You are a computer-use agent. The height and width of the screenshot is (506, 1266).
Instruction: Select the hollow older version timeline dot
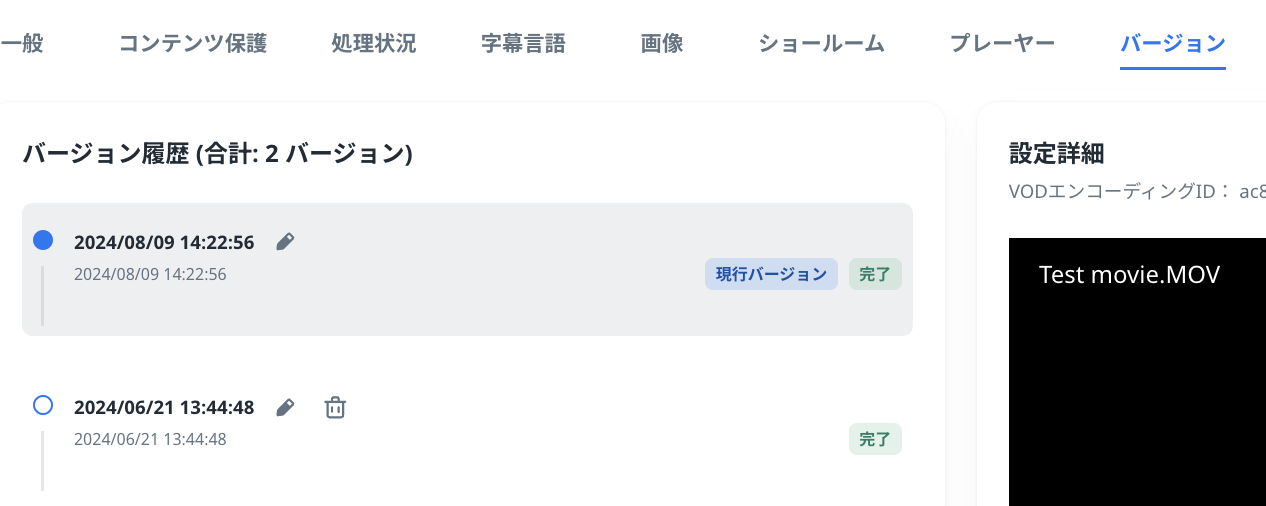pos(43,405)
